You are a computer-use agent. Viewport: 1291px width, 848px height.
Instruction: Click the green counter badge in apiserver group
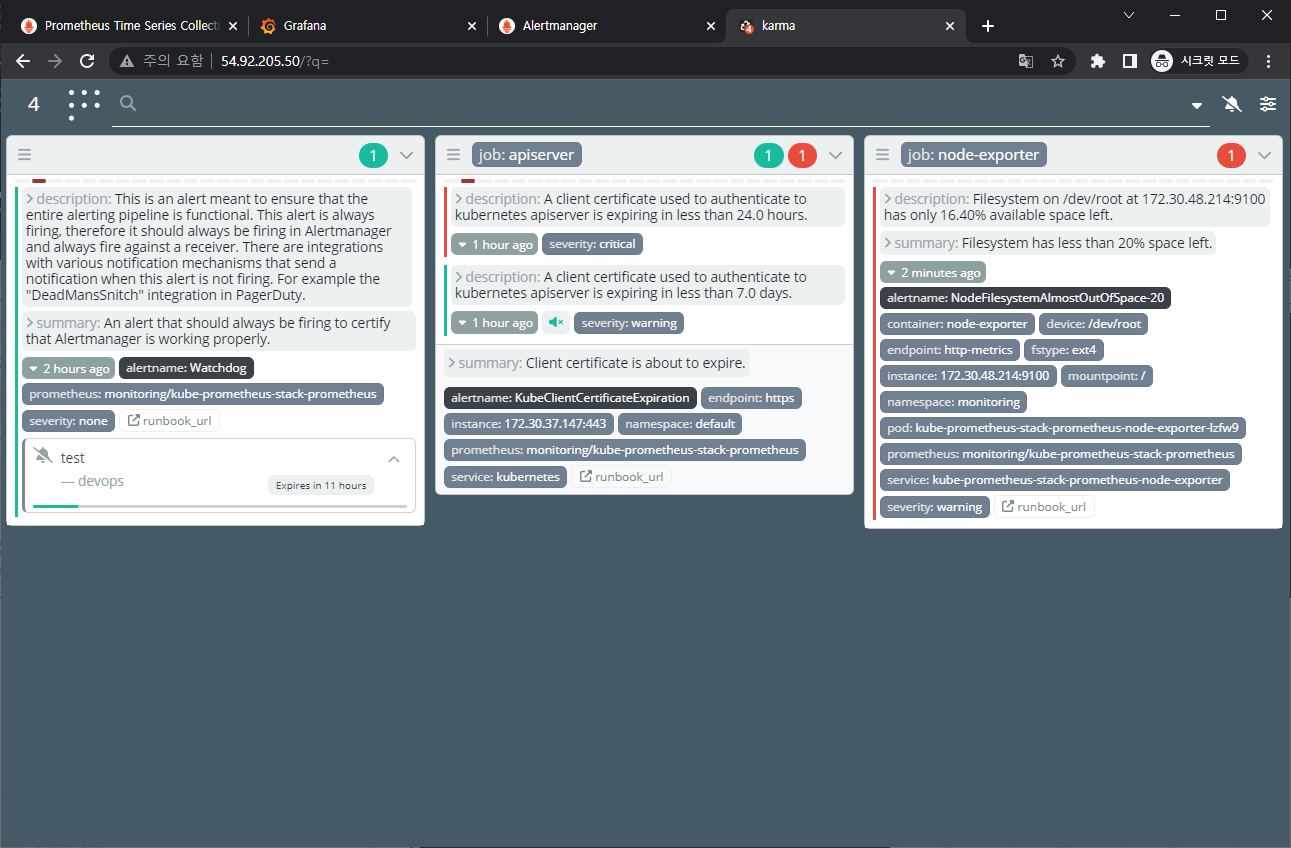pyautogui.click(x=768, y=155)
